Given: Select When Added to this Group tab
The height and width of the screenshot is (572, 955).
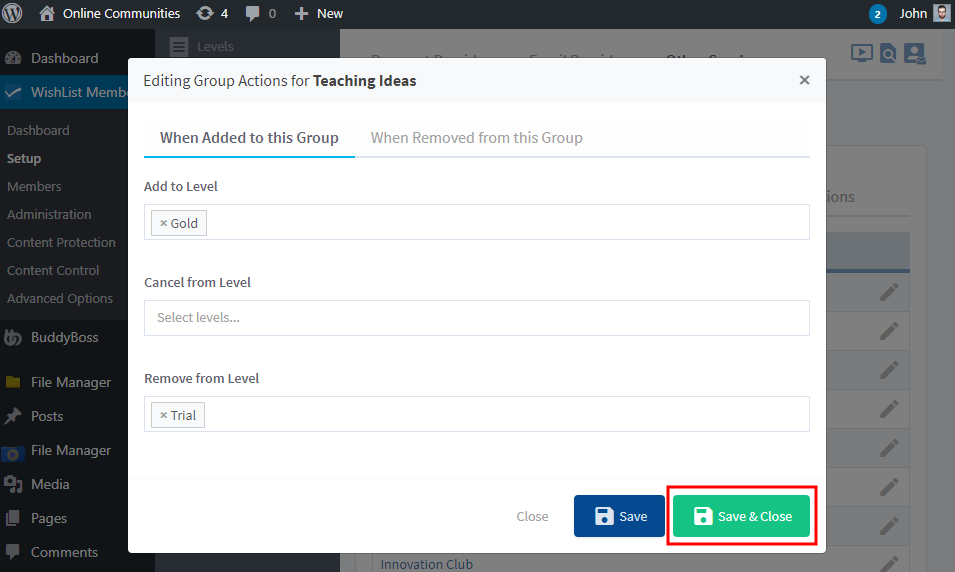Looking at the screenshot, I should pos(249,138).
